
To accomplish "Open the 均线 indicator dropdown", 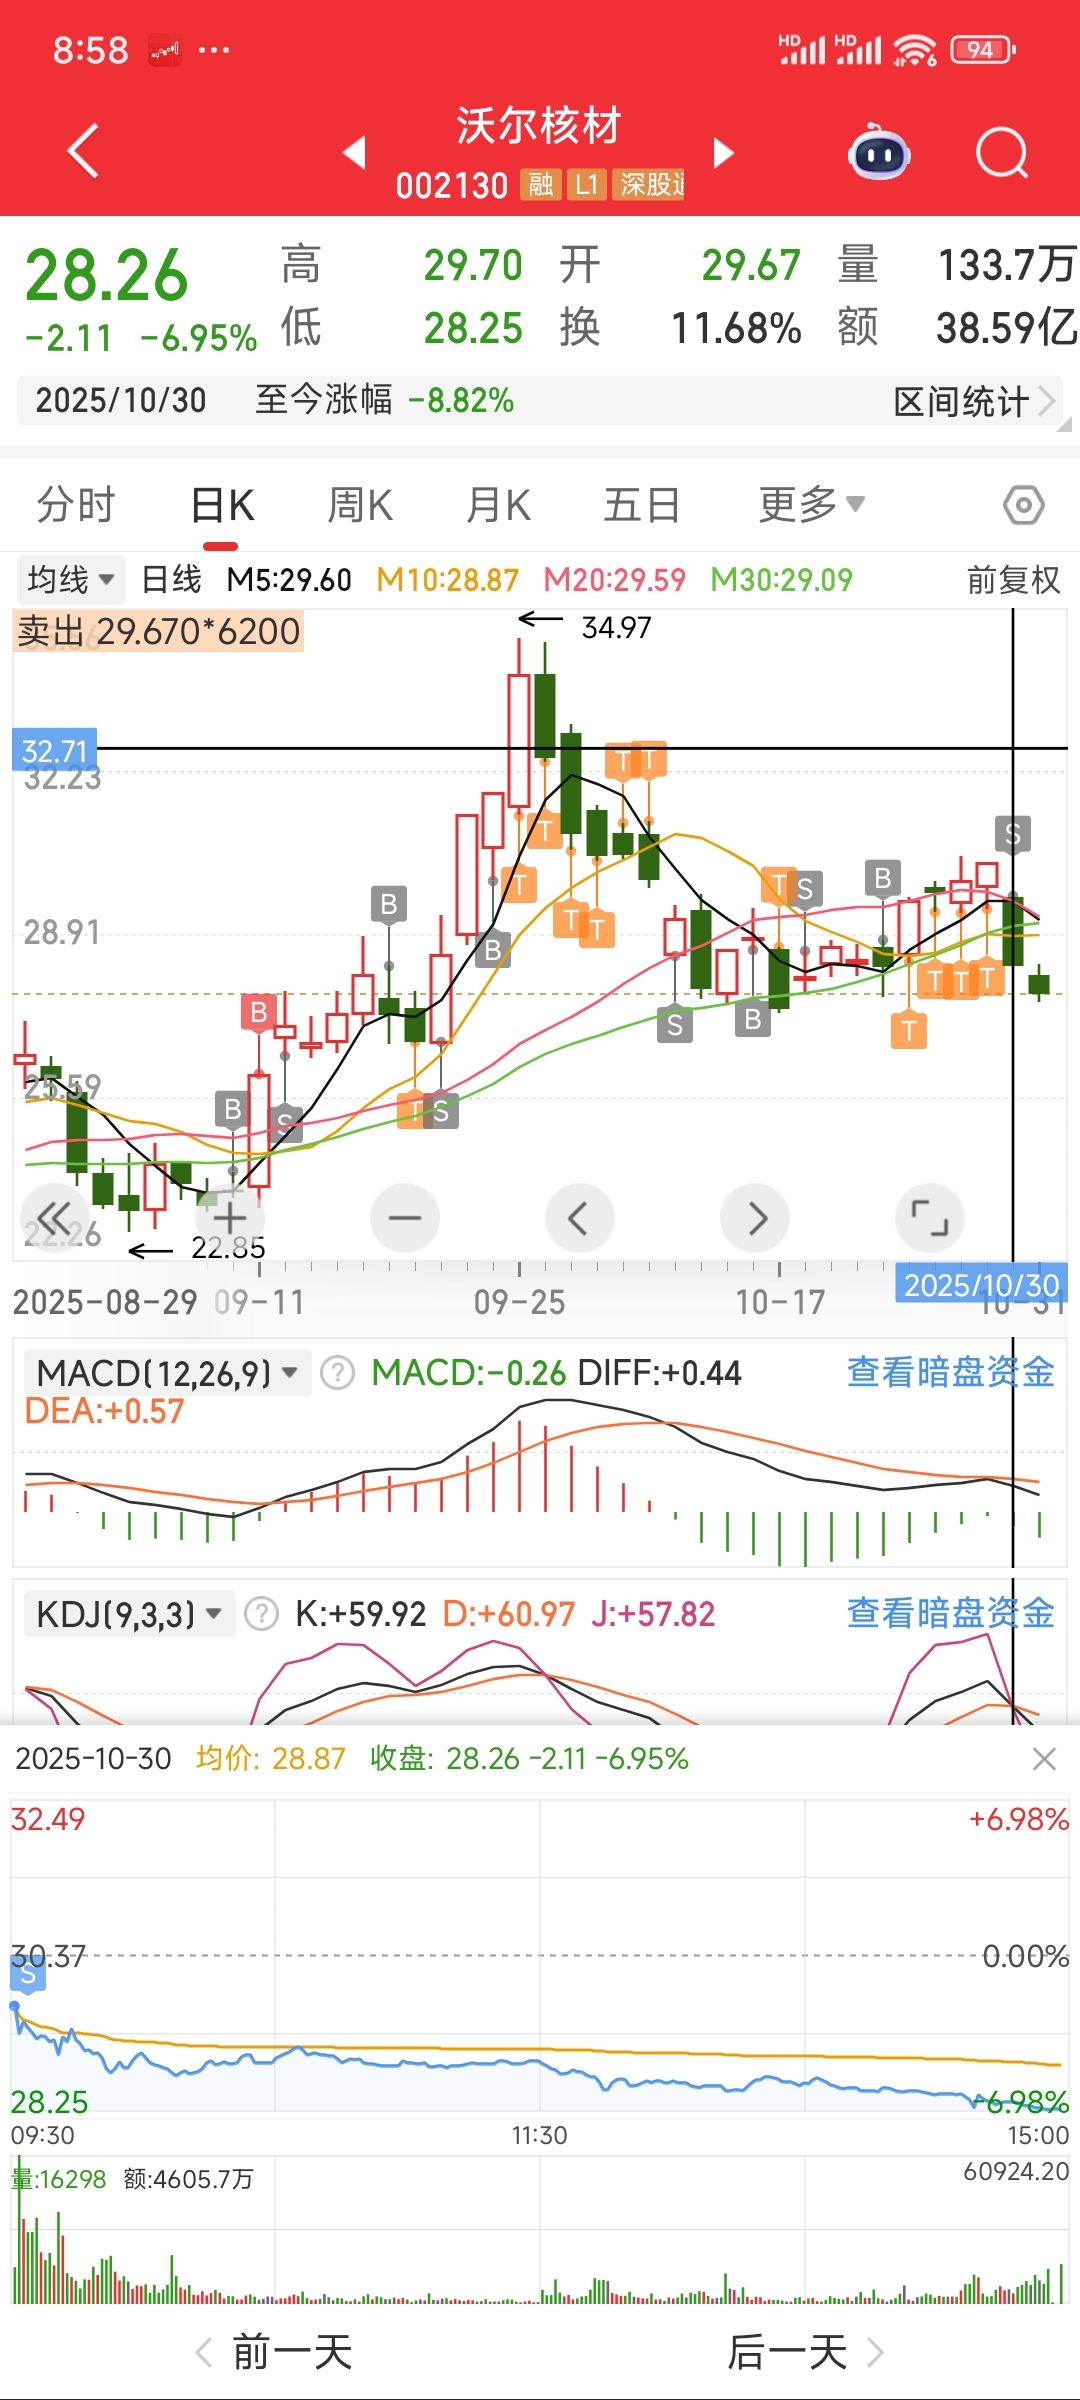I will 70,580.
